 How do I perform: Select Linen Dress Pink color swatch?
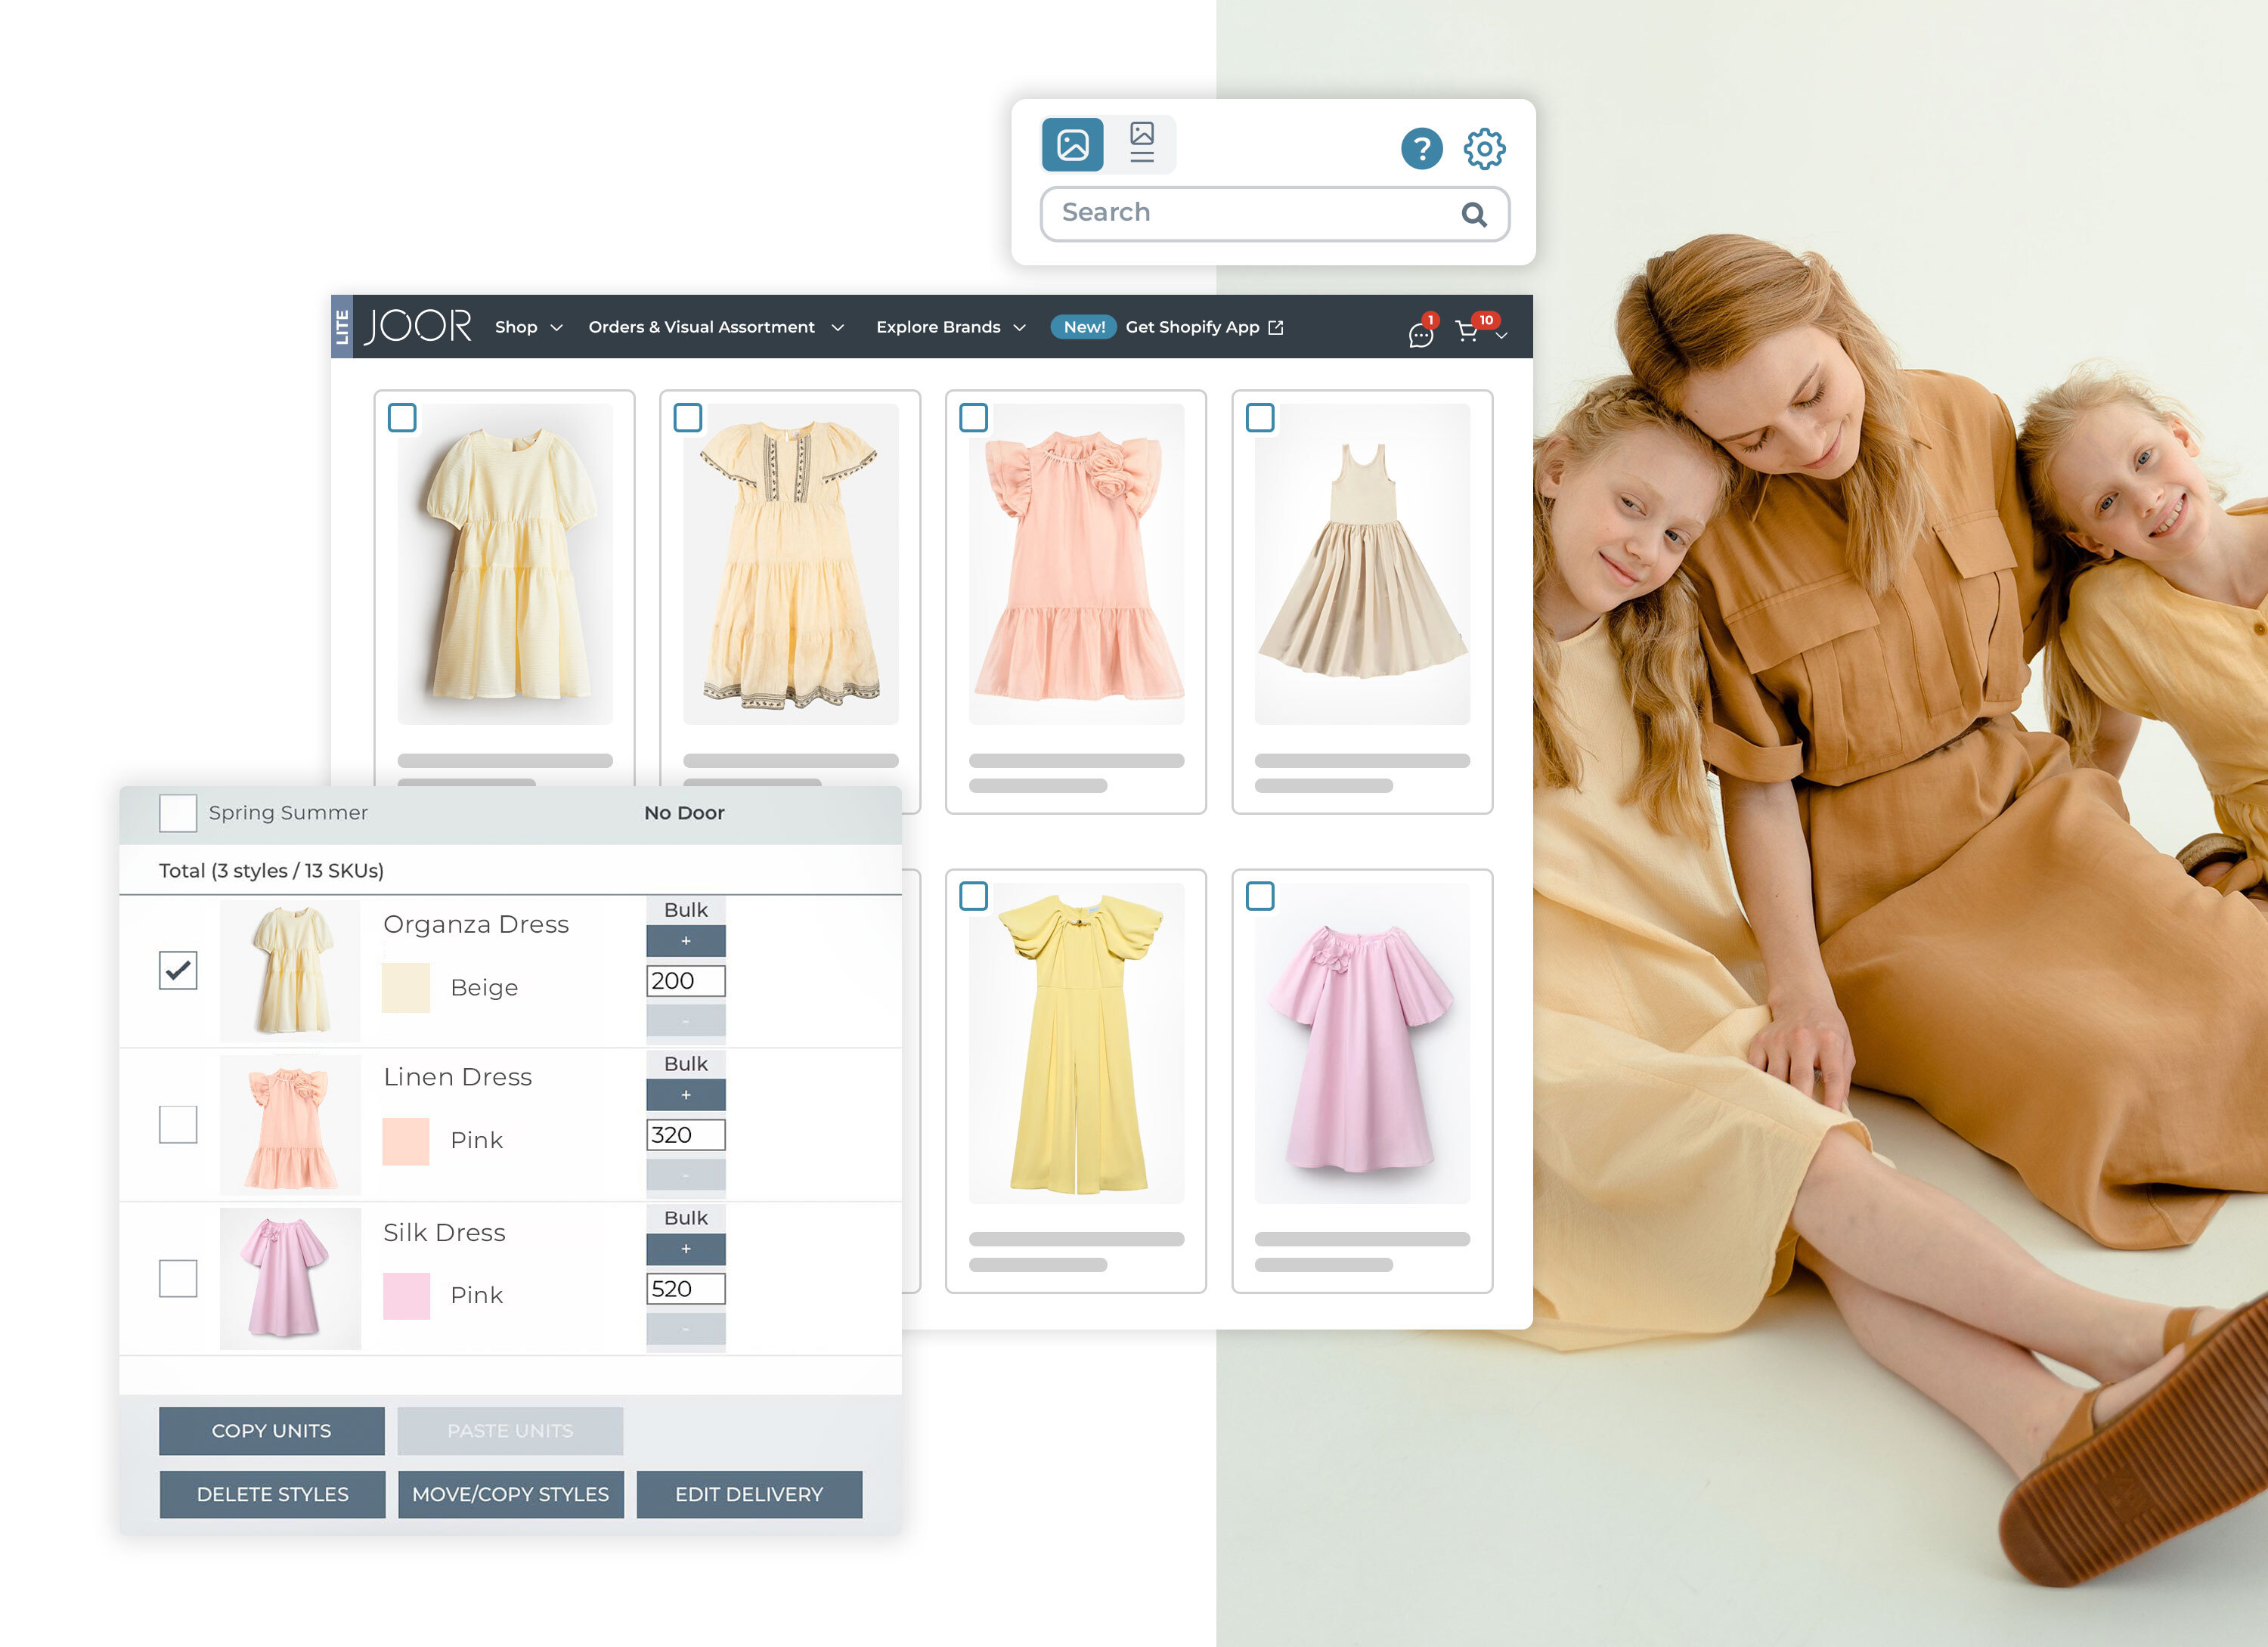406,1142
